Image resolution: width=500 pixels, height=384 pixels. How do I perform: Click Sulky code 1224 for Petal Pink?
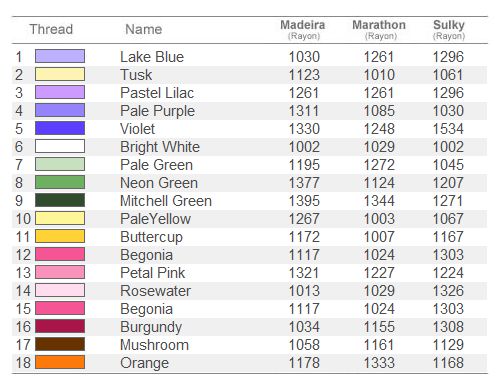(448, 273)
